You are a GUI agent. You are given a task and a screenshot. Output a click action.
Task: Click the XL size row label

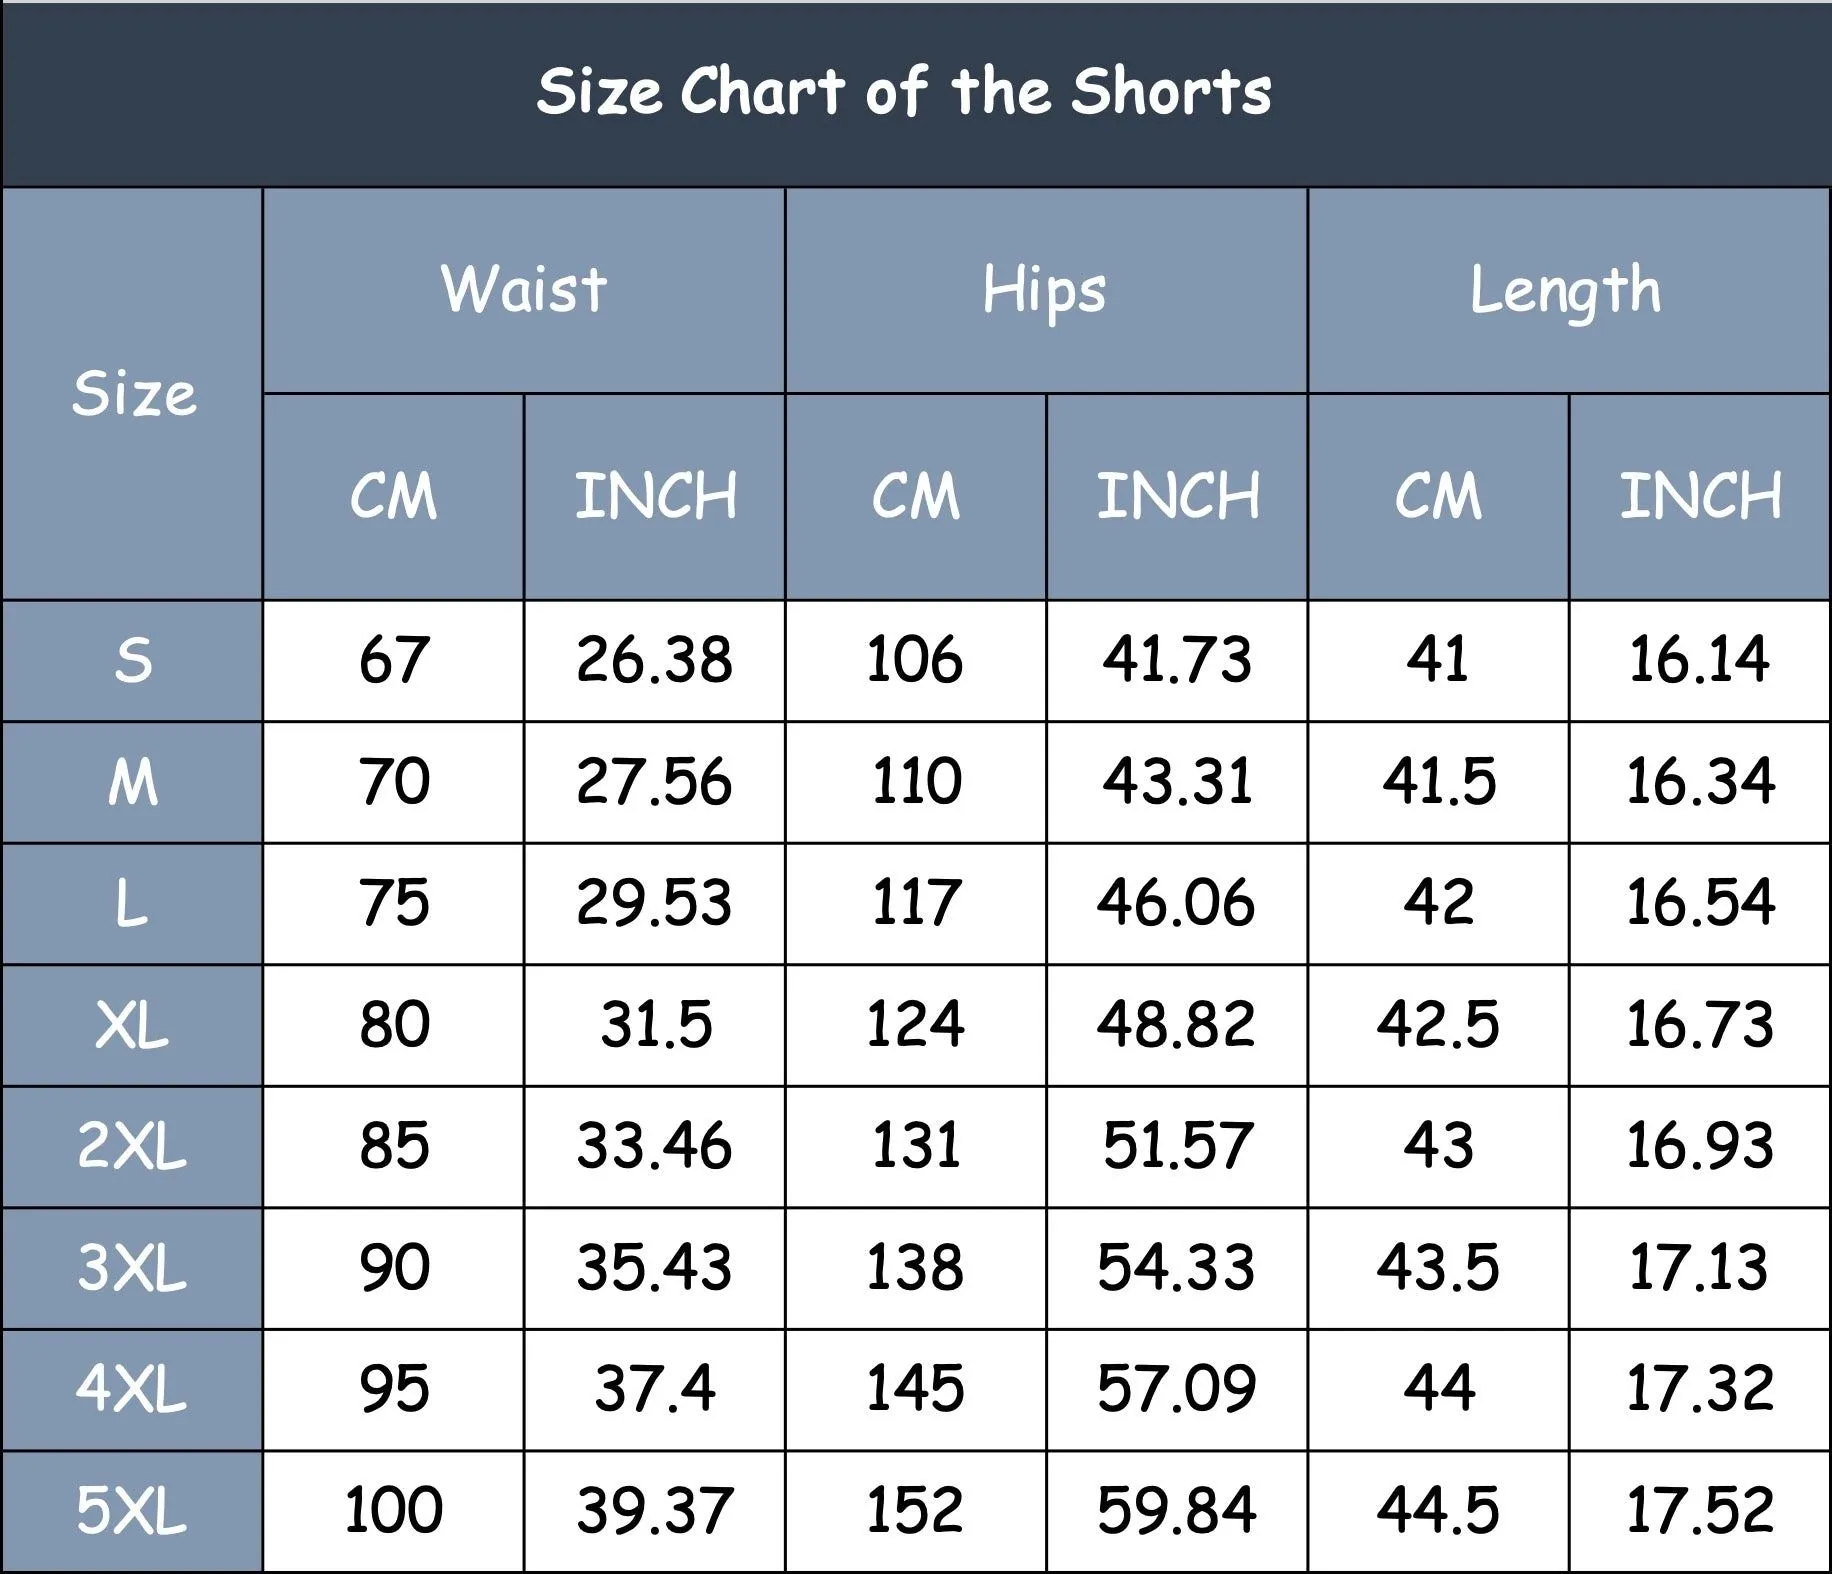pyautogui.click(x=132, y=1025)
